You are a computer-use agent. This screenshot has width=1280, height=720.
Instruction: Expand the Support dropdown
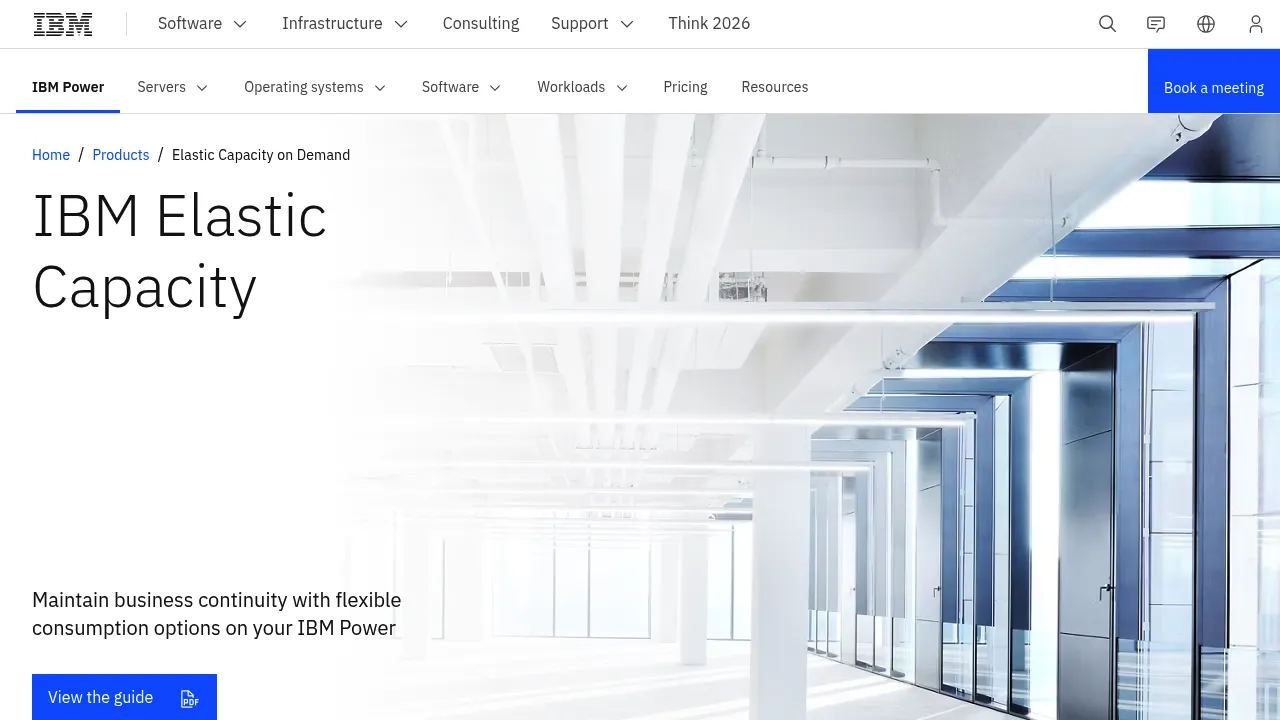pos(593,24)
